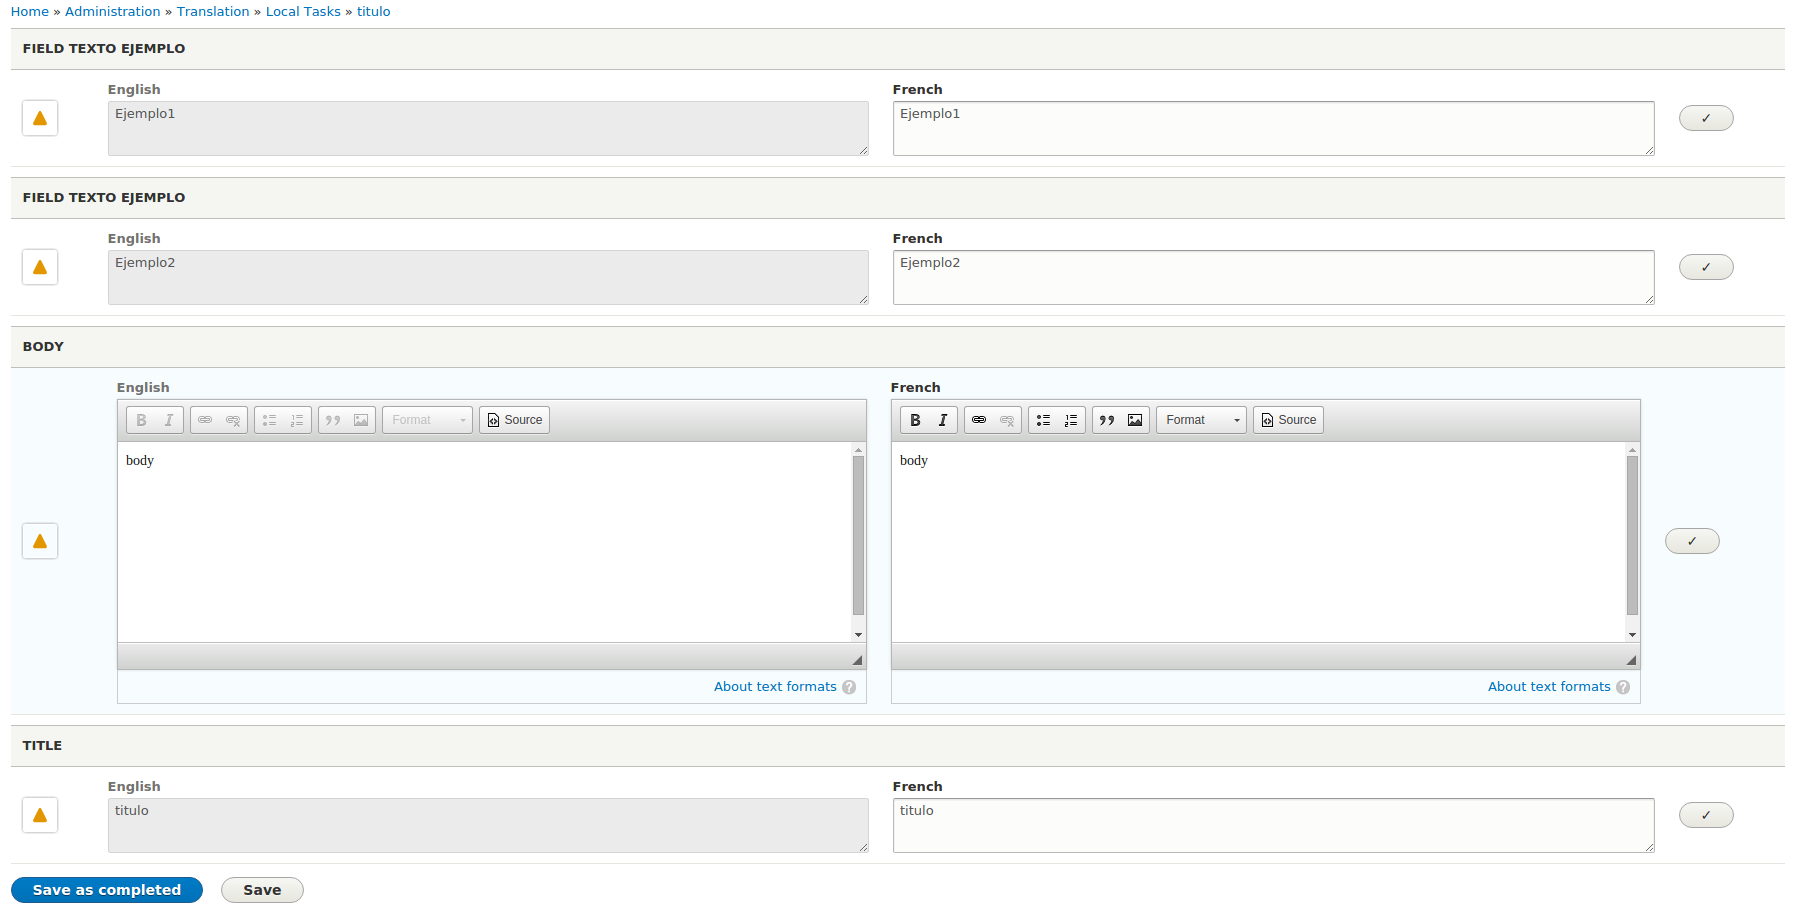
Task: Navigate to the Translation breadcrumb
Action: pyautogui.click(x=213, y=11)
